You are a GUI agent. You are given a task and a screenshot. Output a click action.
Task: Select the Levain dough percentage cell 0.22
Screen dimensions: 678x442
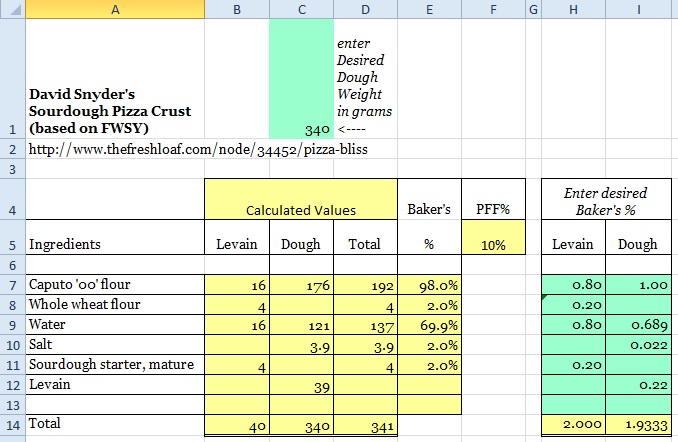638,385
